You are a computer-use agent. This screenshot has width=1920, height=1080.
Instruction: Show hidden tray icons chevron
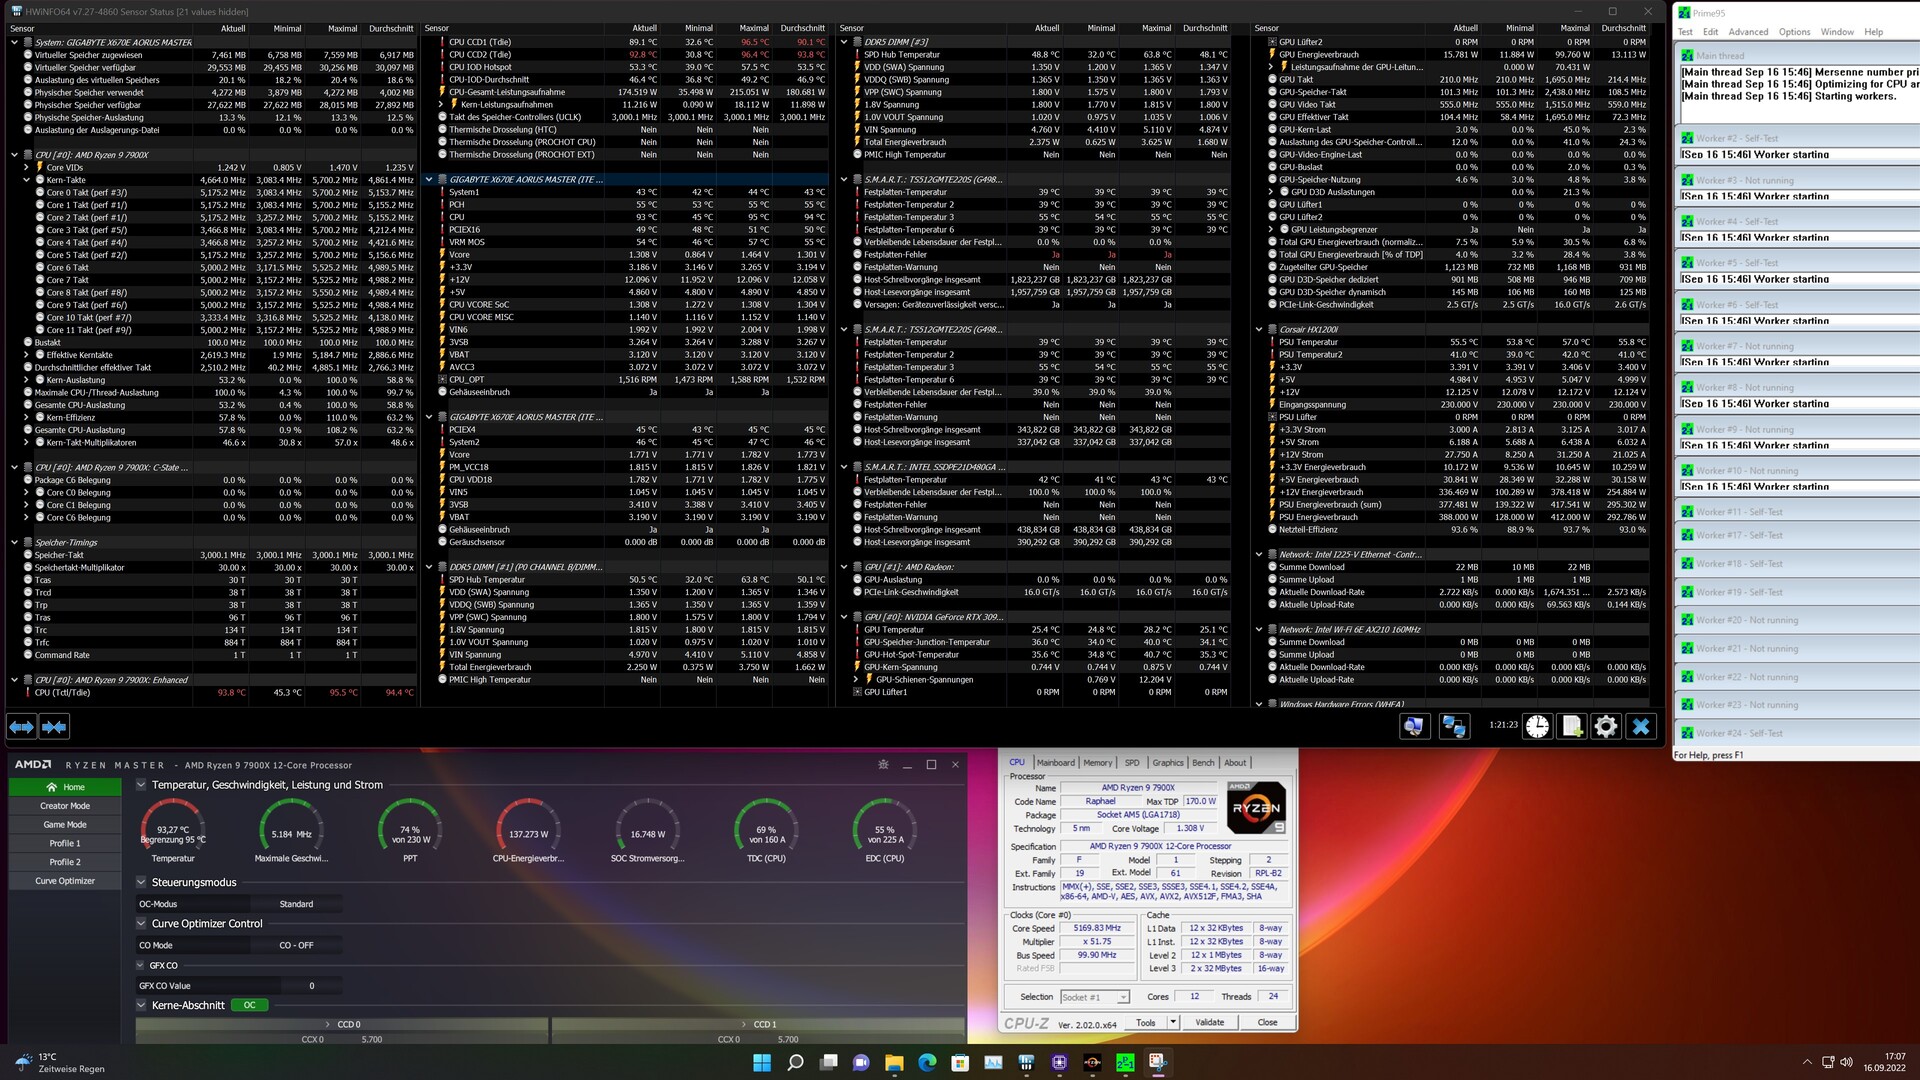point(1806,1062)
